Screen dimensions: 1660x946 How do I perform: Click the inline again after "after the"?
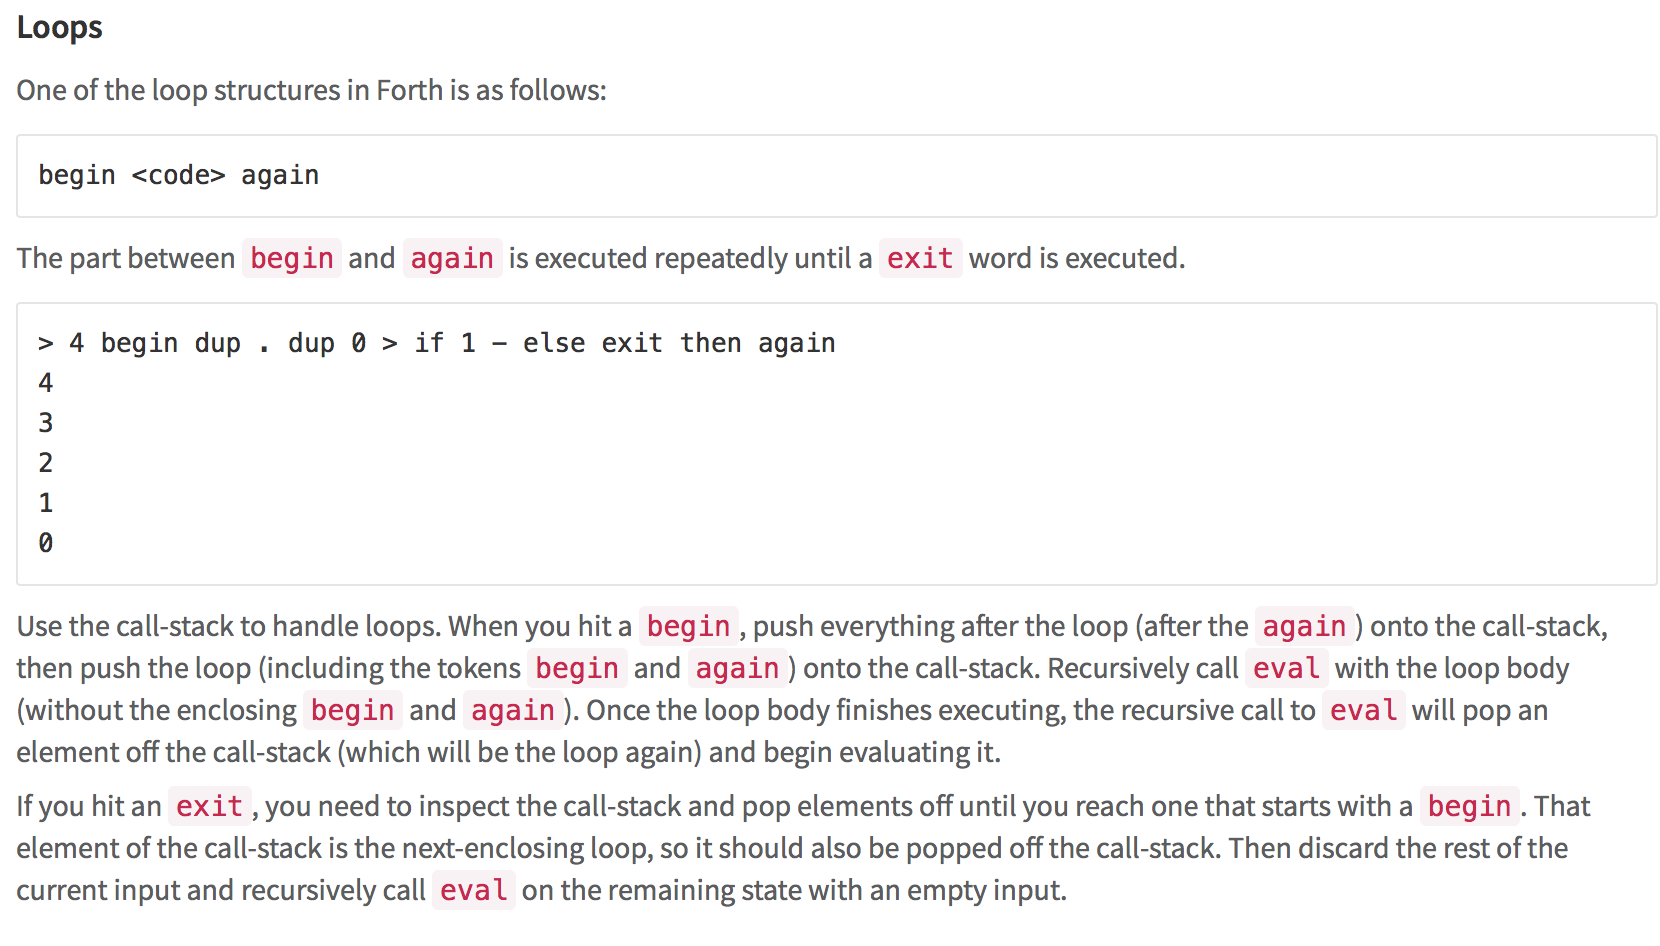(1304, 627)
